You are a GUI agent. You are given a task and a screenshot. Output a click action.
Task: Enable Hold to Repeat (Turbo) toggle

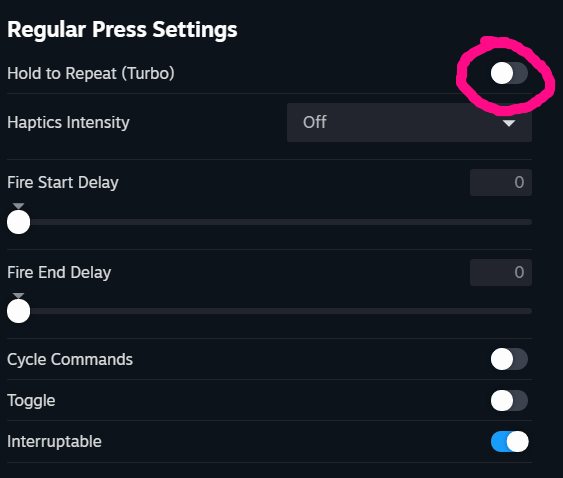click(509, 73)
